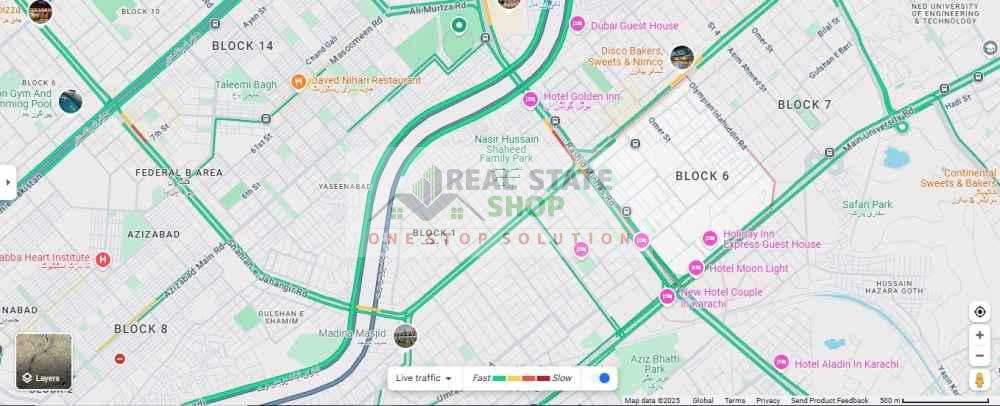Open the Layers thumbnail selector
Viewport: 1000px width, 406px height.
(44, 361)
